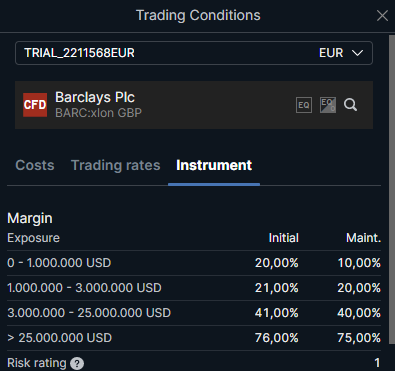Select the Instrument tab
The image size is (395, 371).
point(214,165)
